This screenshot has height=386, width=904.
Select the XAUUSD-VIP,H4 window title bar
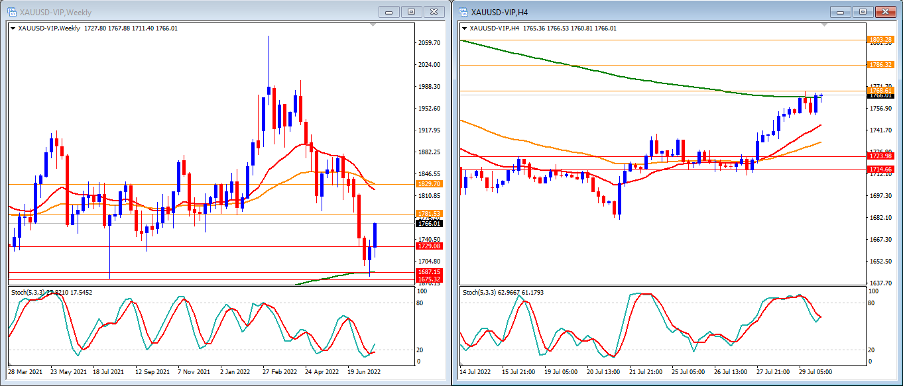[x=678, y=12]
